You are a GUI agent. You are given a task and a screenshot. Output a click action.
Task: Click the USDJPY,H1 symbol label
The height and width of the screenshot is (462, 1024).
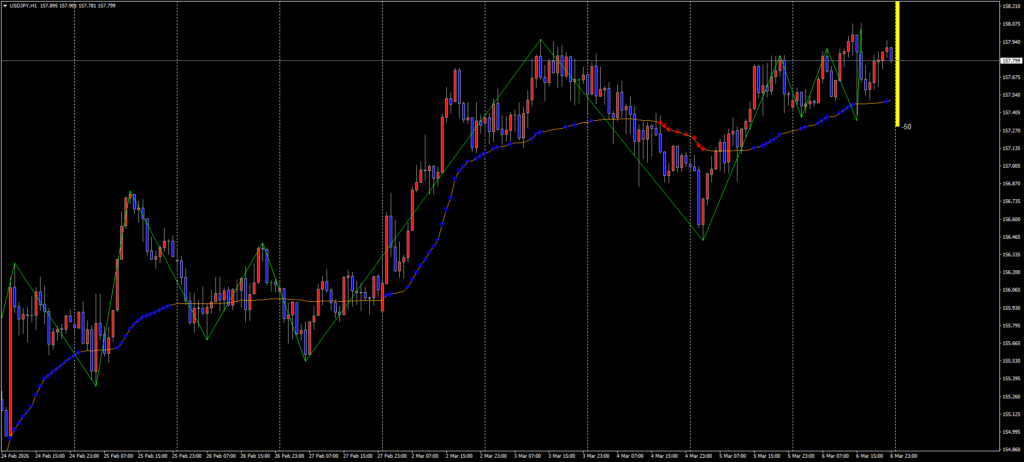[x=22, y=5]
